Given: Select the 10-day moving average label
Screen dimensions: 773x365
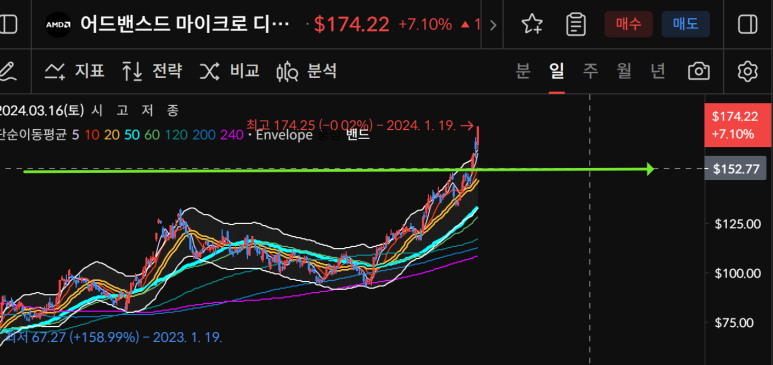Looking at the screenshot, I should (x=91, y=135).
